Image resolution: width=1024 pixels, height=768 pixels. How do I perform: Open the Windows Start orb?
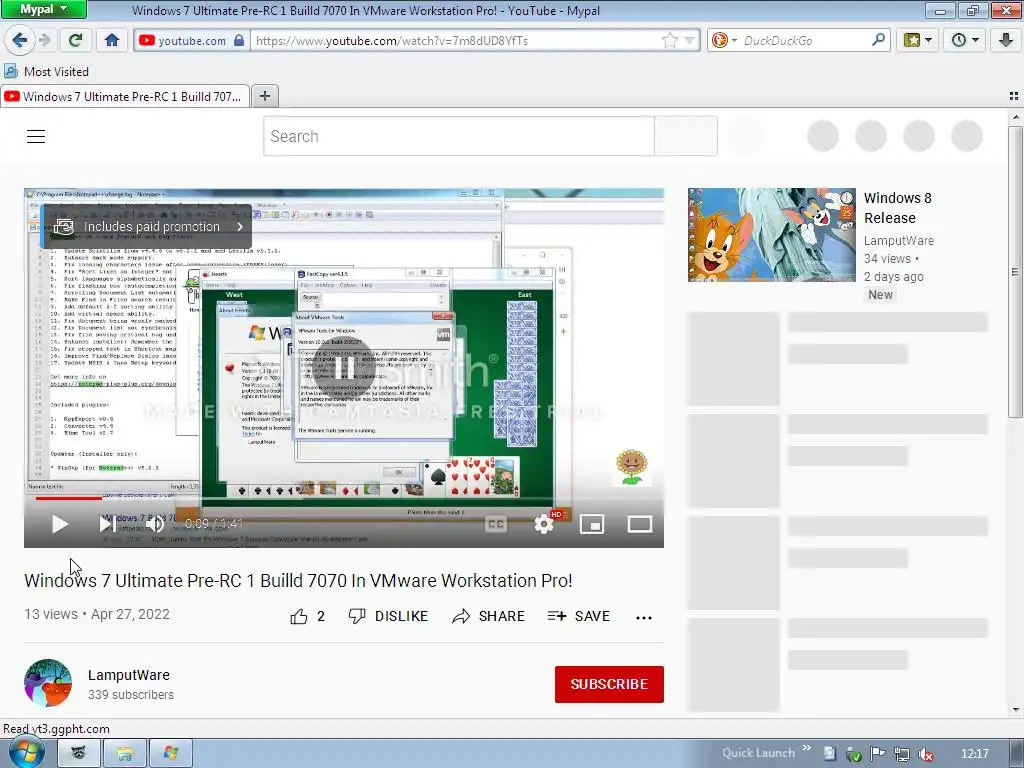(x=27, y=752)
